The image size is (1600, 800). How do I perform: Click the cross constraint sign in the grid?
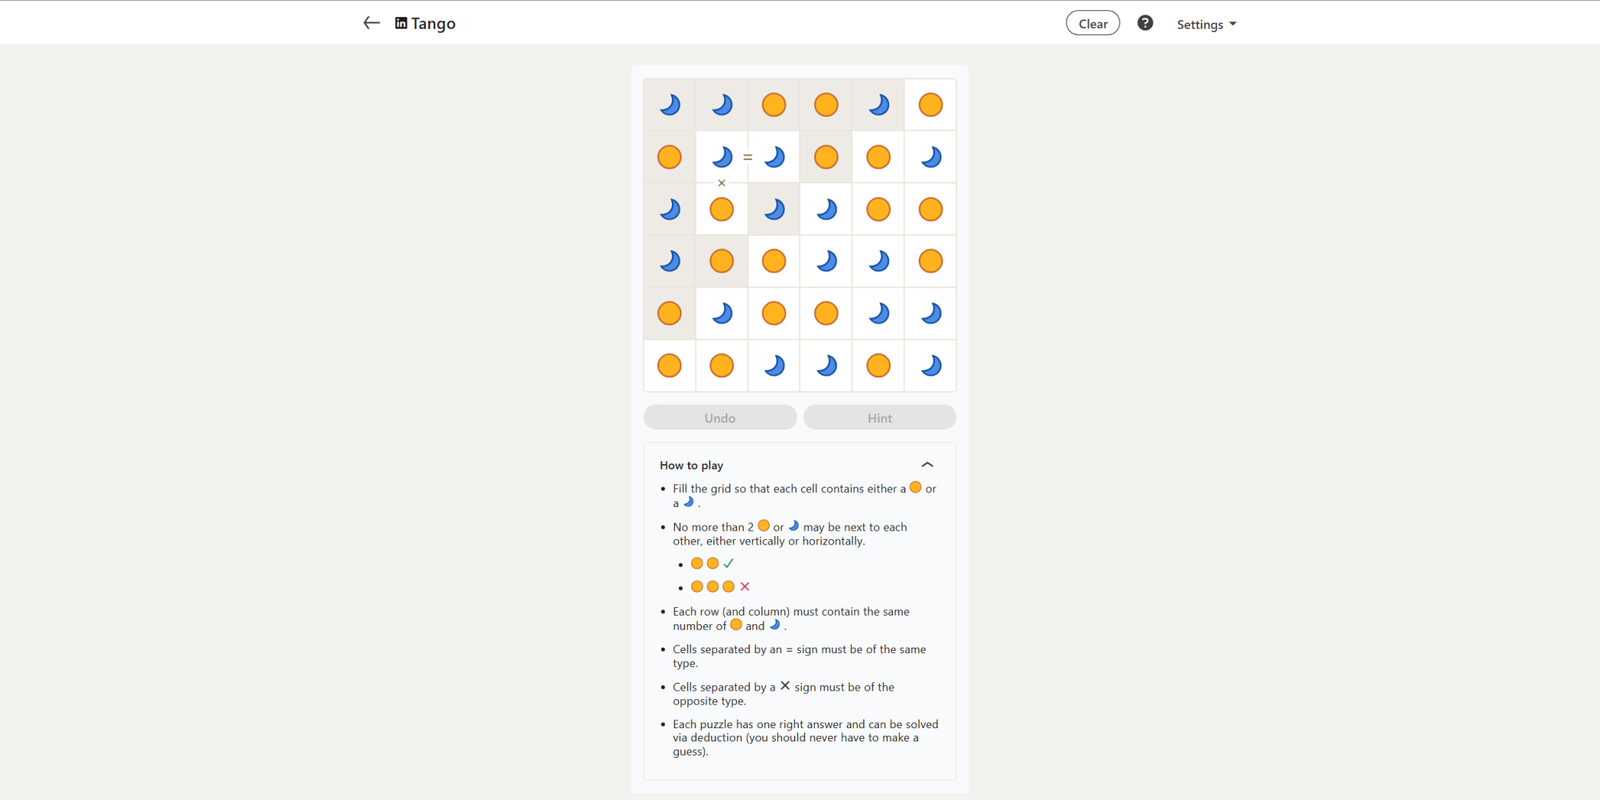click(722, 183)
